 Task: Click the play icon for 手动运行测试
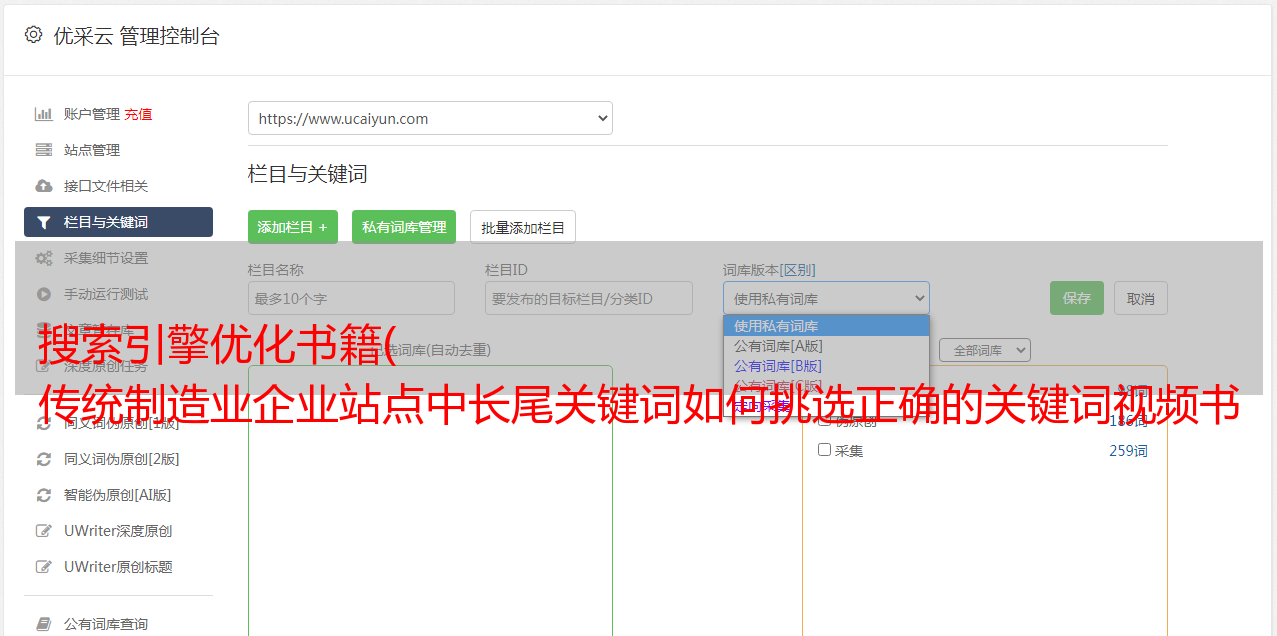pos(44,294)
